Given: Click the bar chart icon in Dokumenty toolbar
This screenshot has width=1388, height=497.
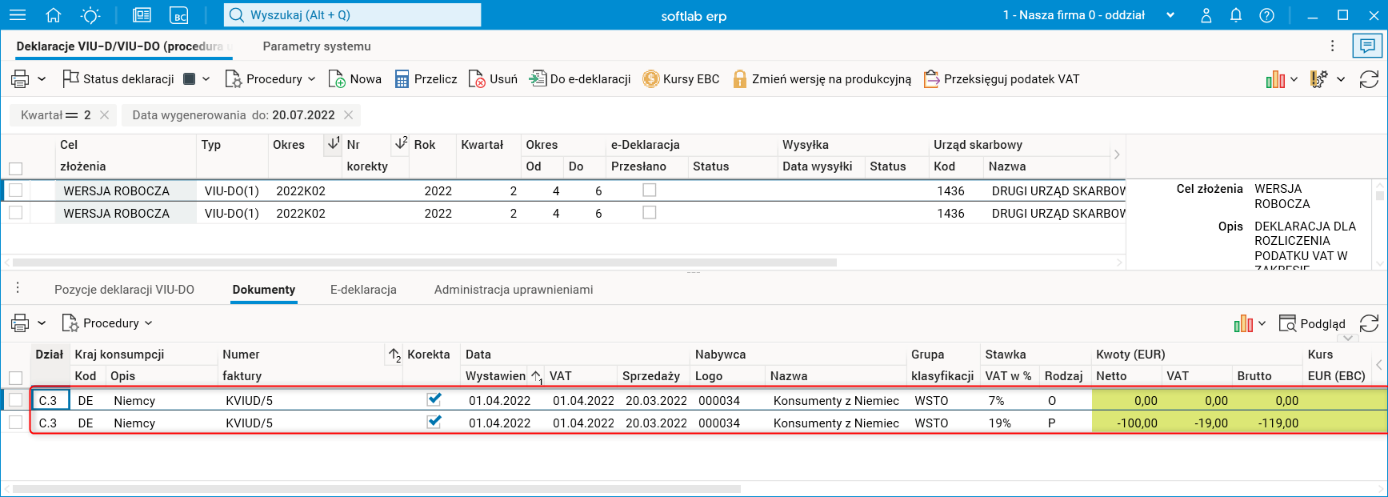Looking at the screenshot, I should coord(1243,323).
